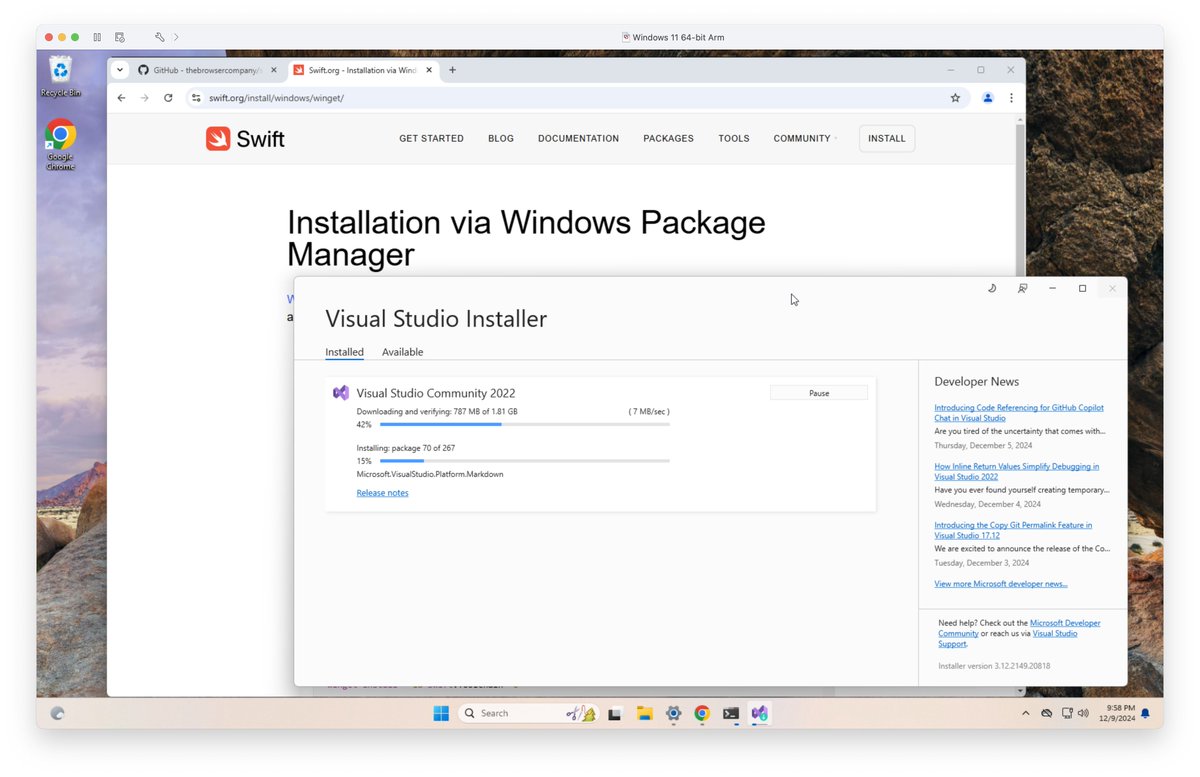Click 'Installer version 3.12.2149.20818' text

pyautogui.click(x=994, y=666)
